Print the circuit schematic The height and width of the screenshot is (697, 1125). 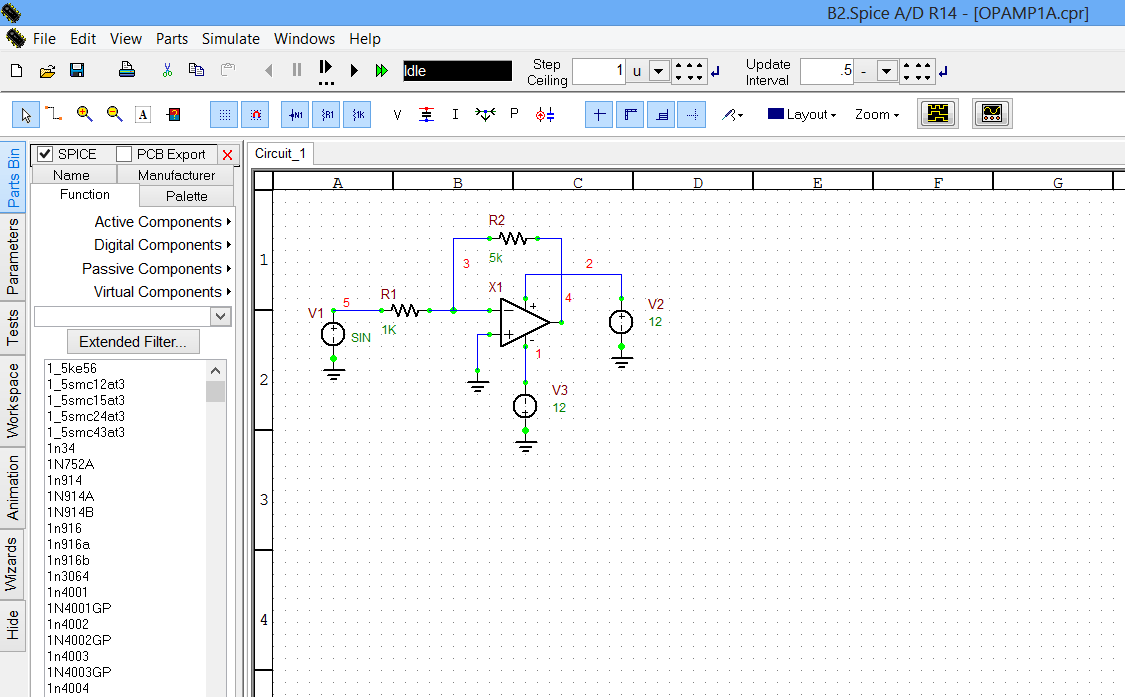pos(127,71)
